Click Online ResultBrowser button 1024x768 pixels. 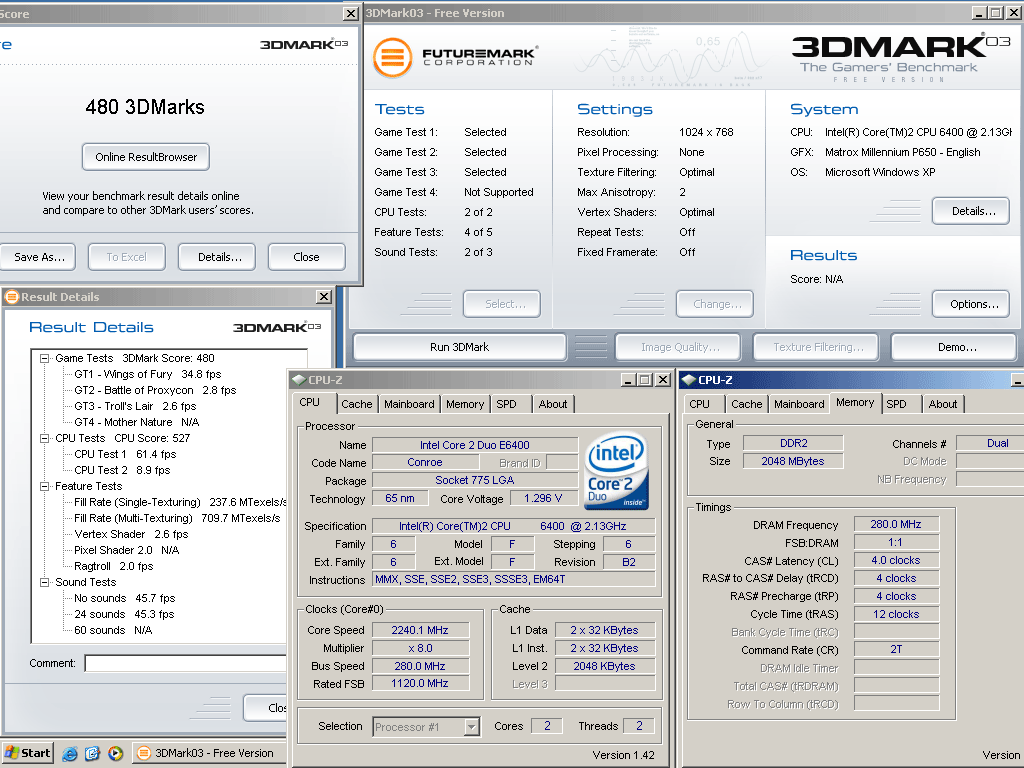coord(146,157)
